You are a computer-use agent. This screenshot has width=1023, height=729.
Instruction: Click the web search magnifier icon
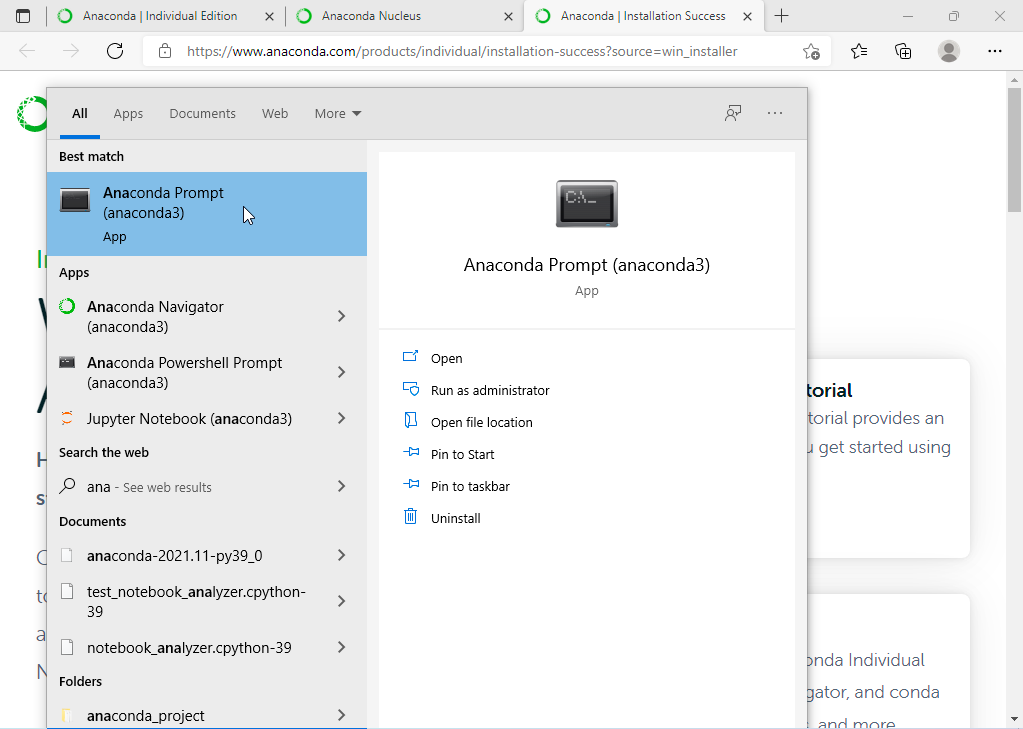pyautogui.click(x=67, y=486)
